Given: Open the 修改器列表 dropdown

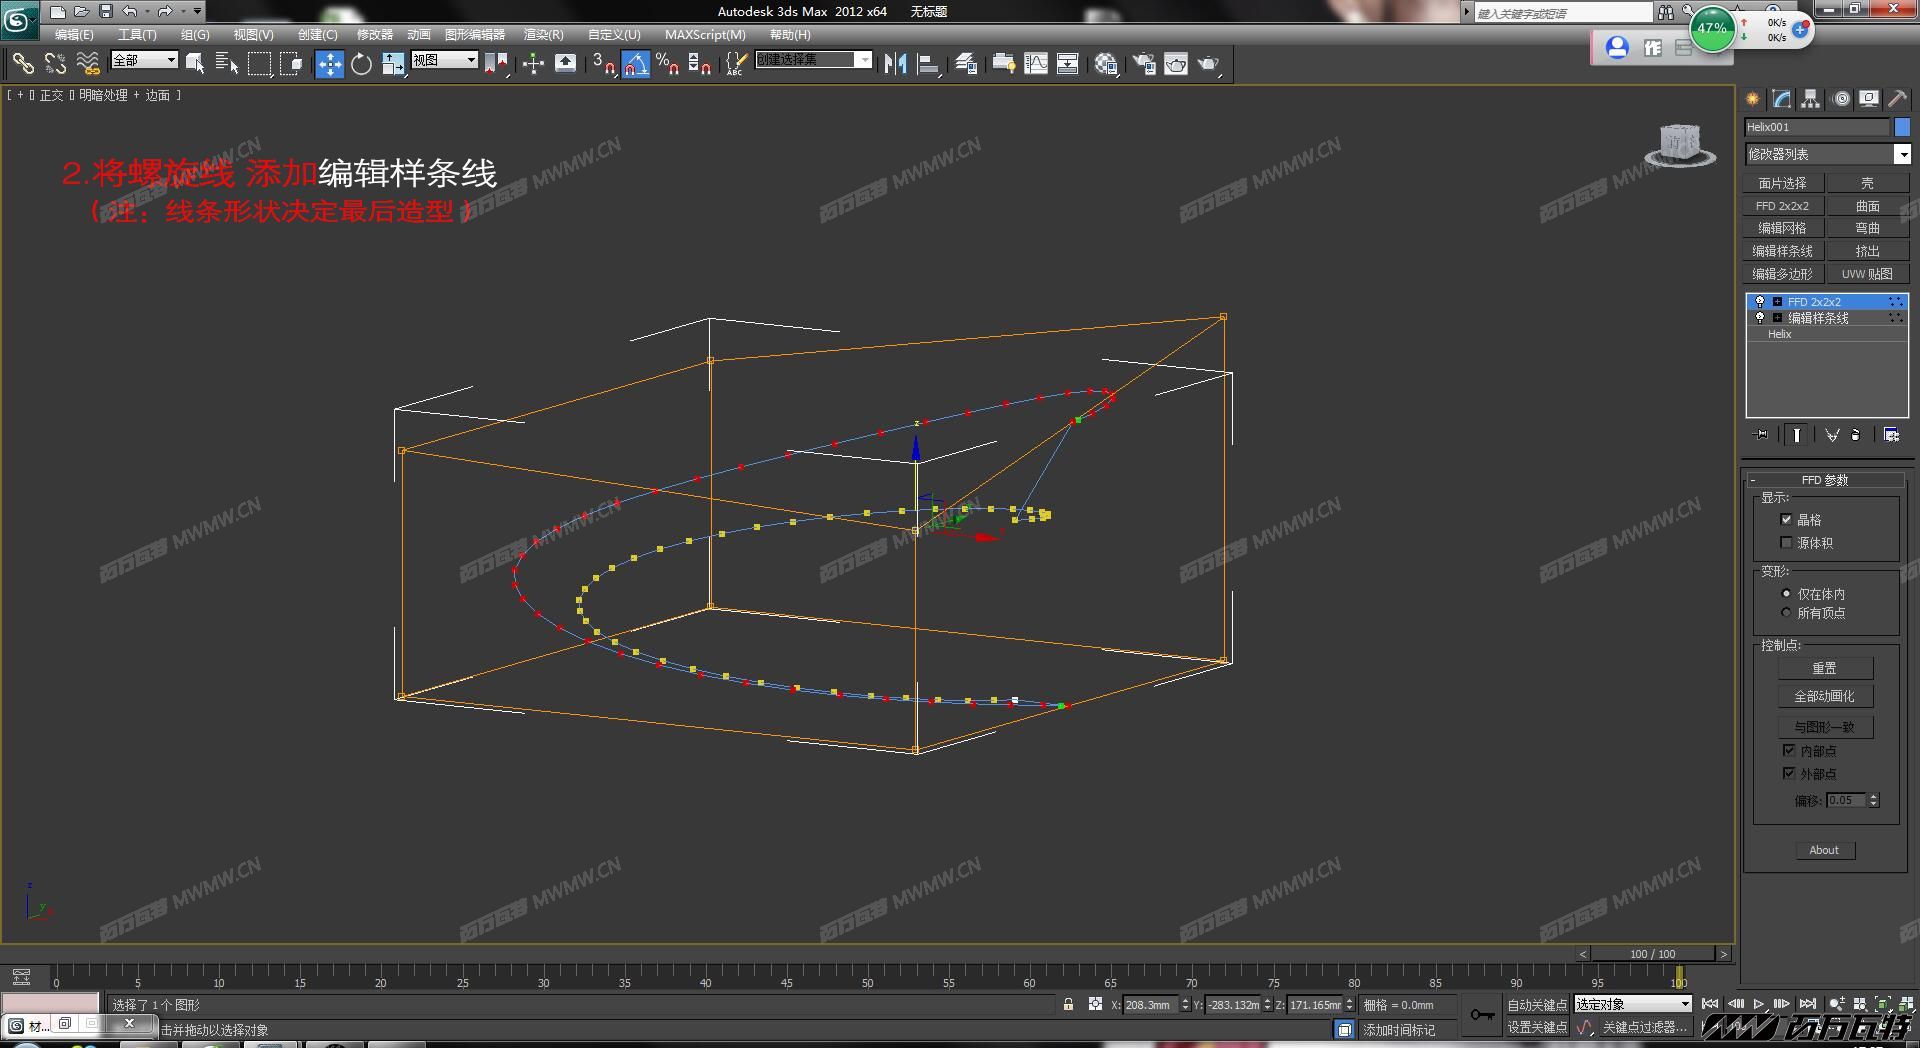Looking at the screenshot, I should point(1827,154).
